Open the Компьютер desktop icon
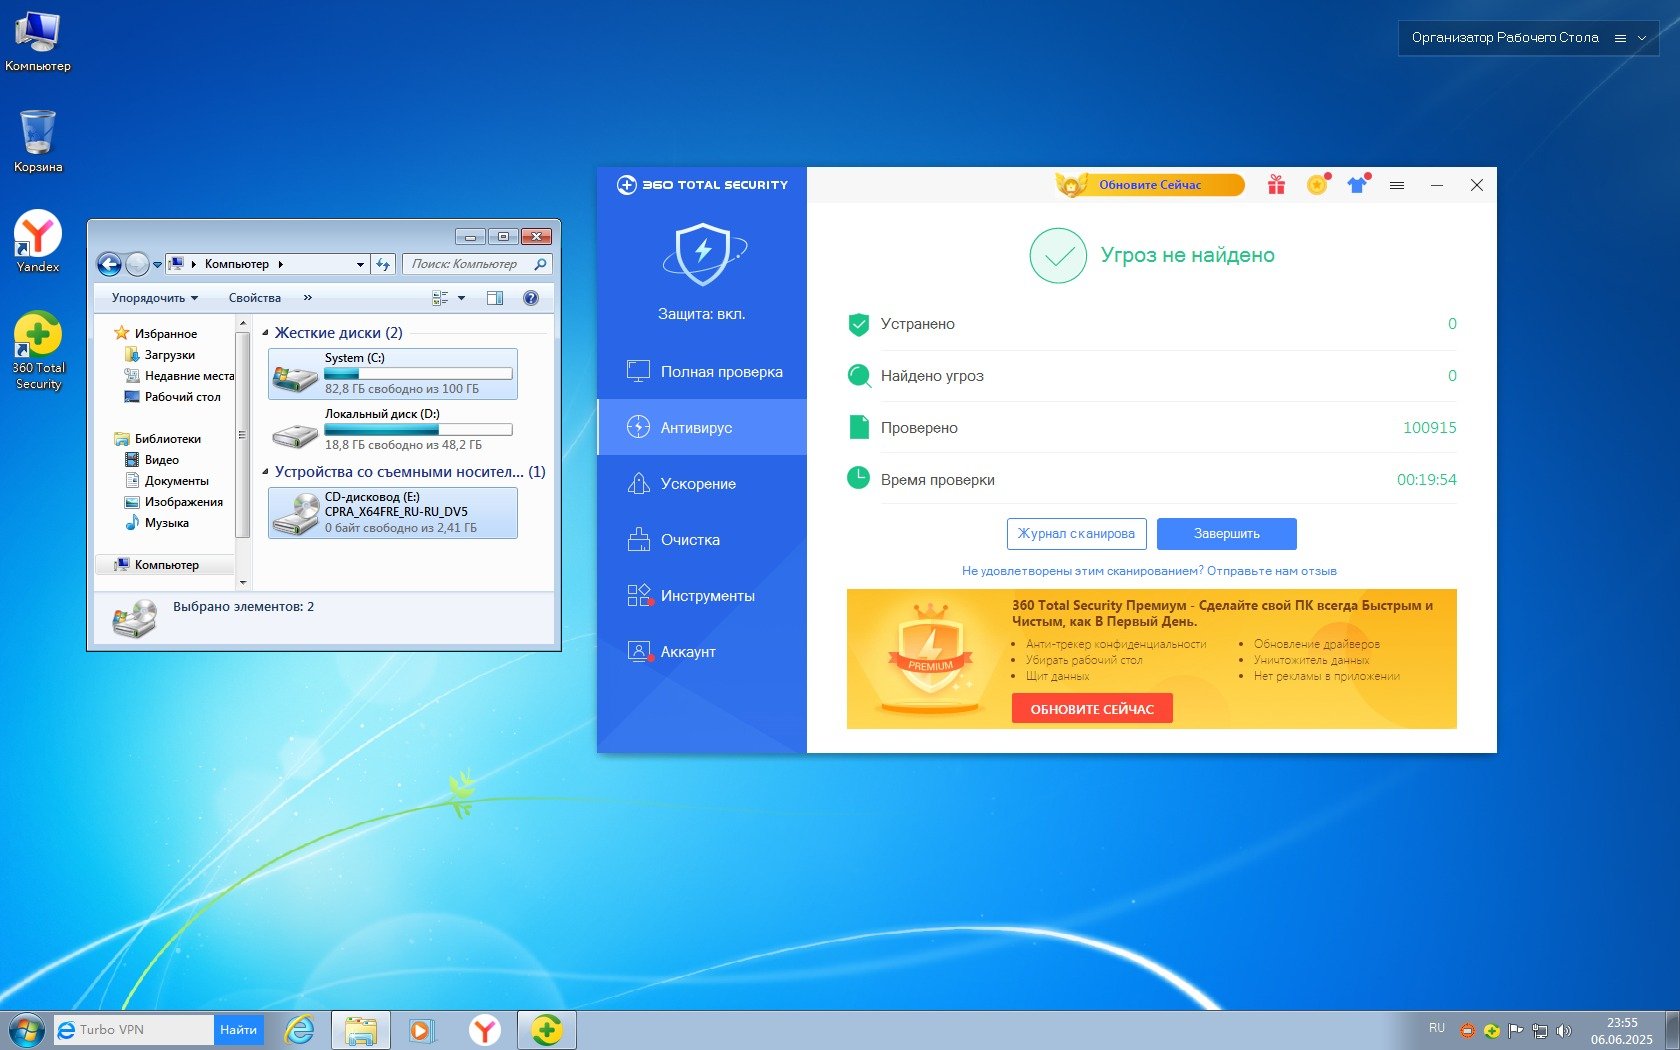Image resolution: width=1680 pixels, height=1050 pixels. click(38, 42)
